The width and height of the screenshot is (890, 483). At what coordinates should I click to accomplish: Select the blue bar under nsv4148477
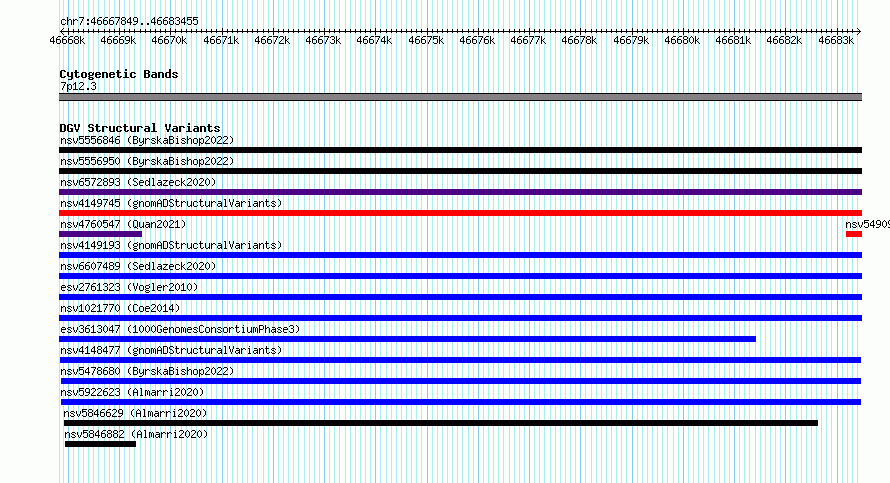coord(460,360)
